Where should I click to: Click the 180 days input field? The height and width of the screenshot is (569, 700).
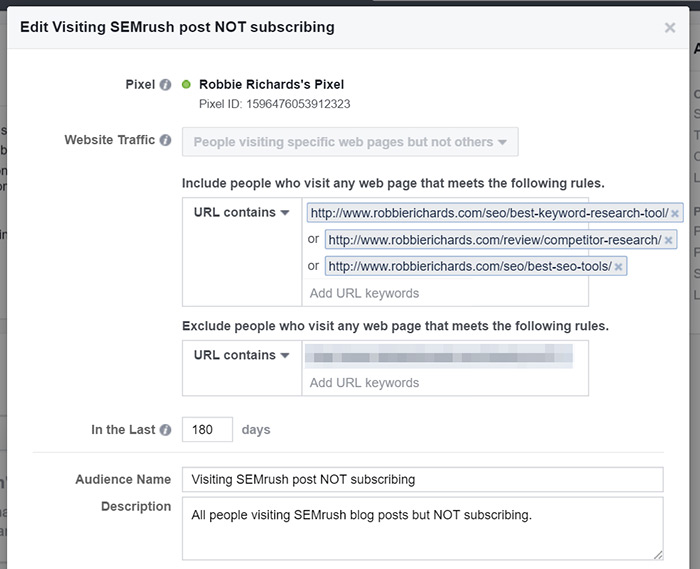point(207,430)
